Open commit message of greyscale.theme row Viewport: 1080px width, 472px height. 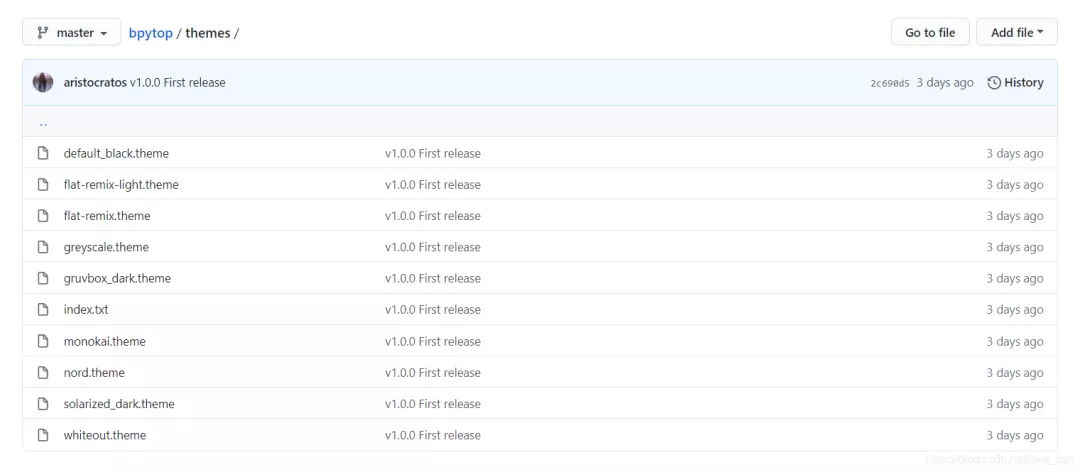click(433, 247)
